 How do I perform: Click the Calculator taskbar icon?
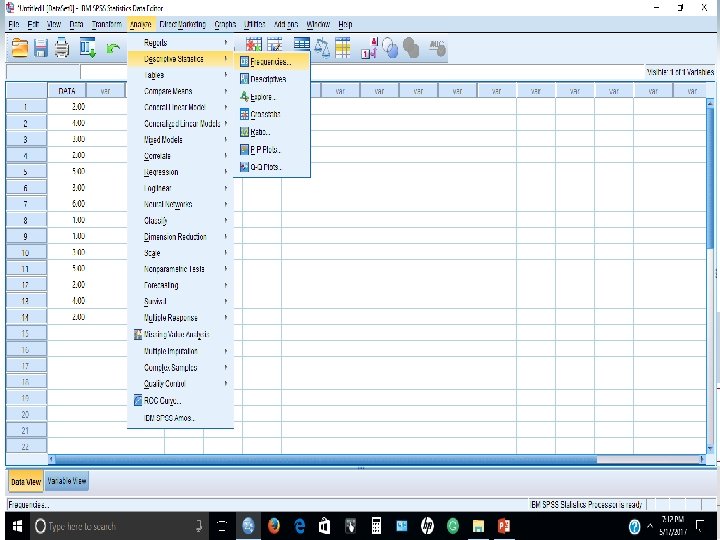click(x=376, y=526)
